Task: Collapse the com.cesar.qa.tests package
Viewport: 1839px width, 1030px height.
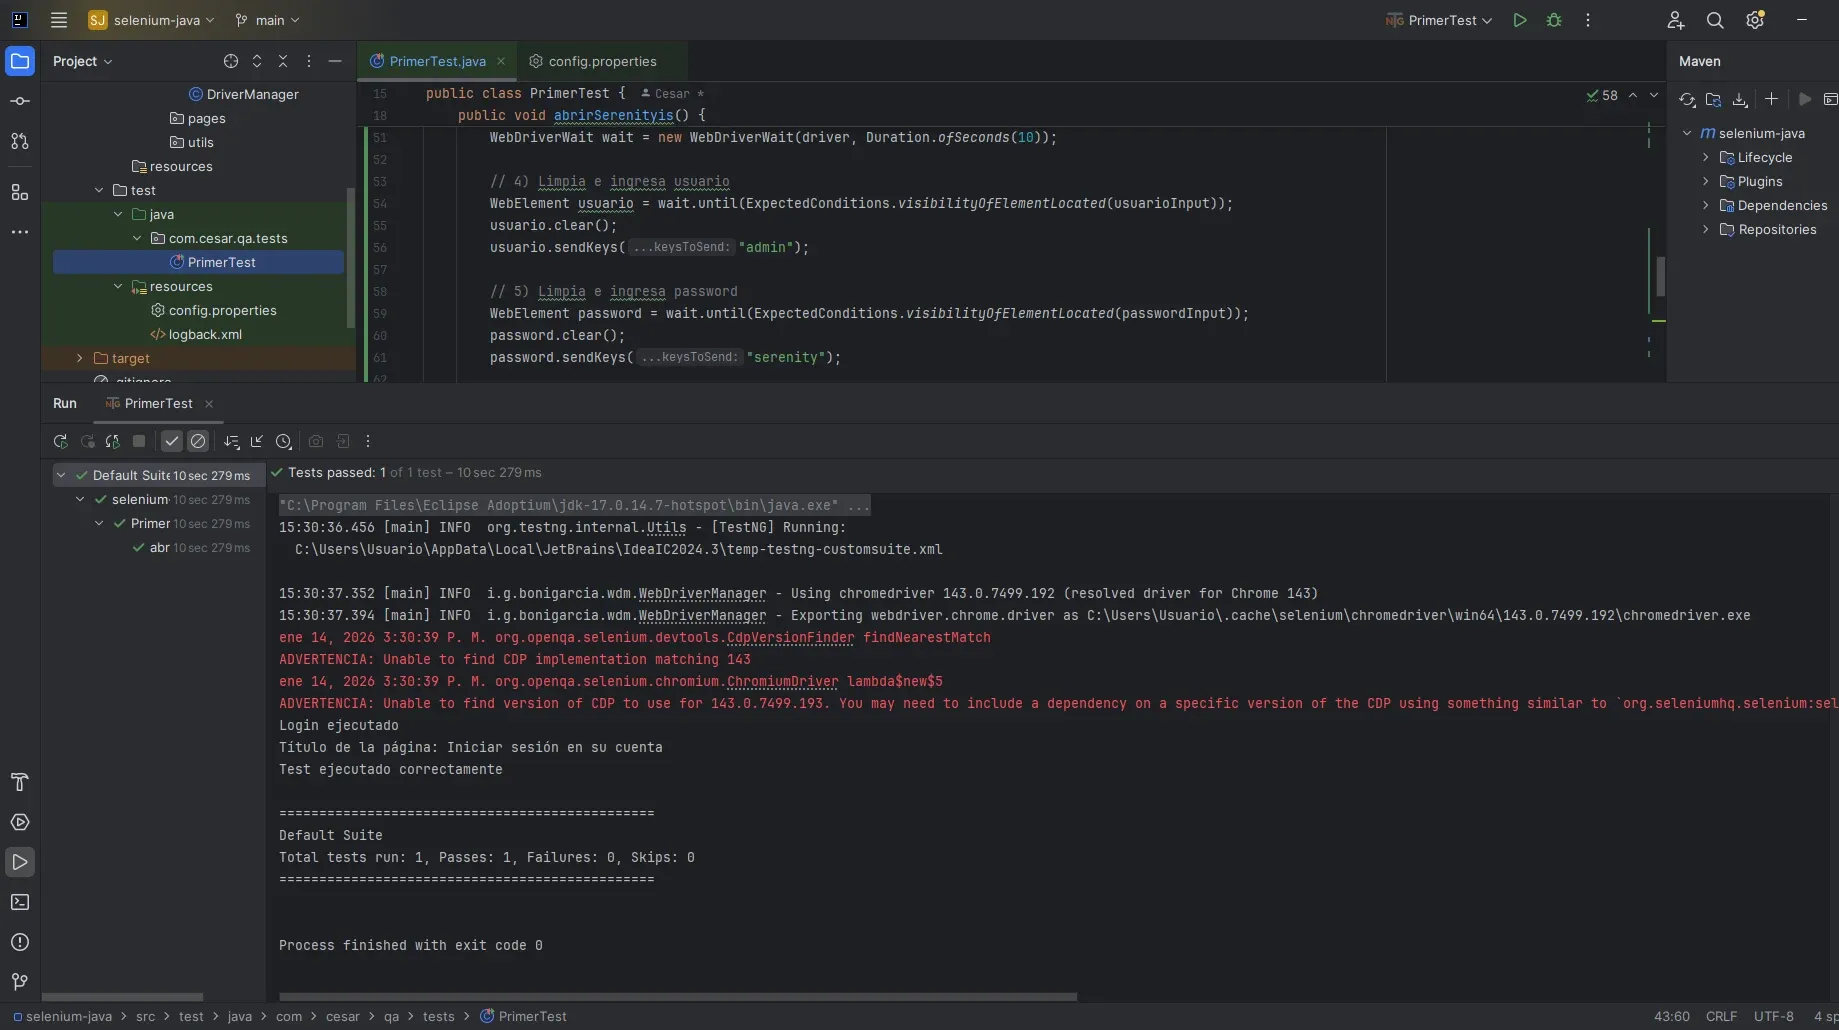Action: point(138,238)
